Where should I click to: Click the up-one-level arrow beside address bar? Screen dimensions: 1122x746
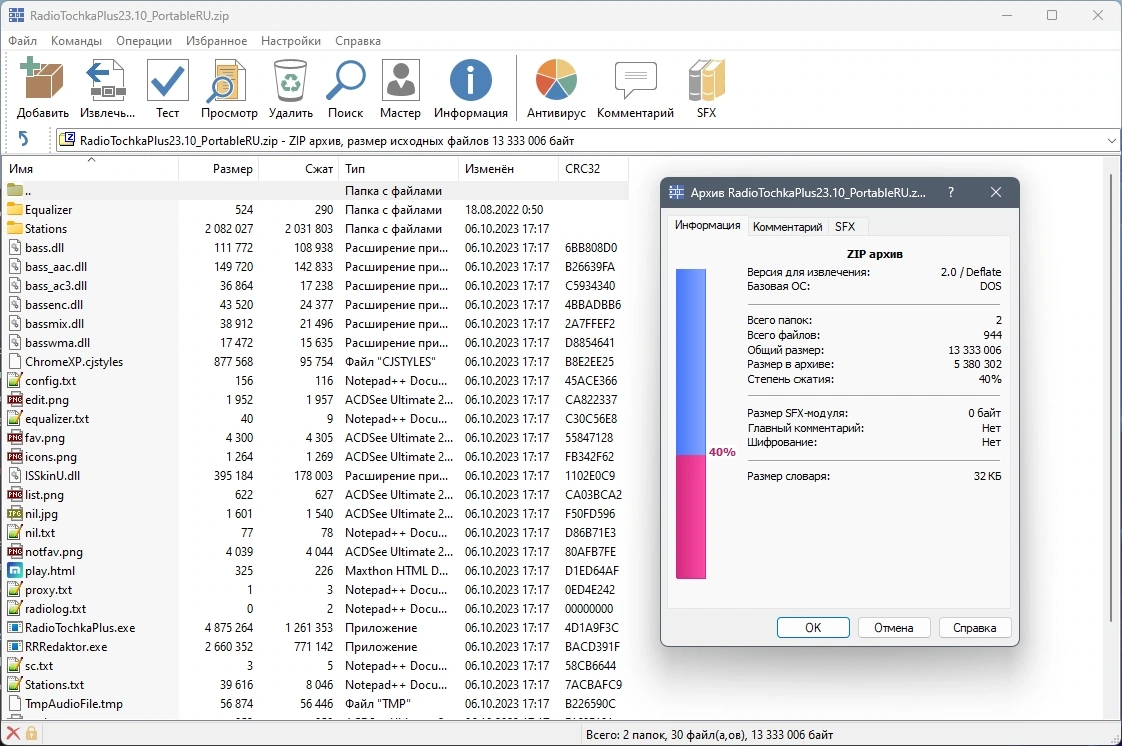click(x=24, y=139)
